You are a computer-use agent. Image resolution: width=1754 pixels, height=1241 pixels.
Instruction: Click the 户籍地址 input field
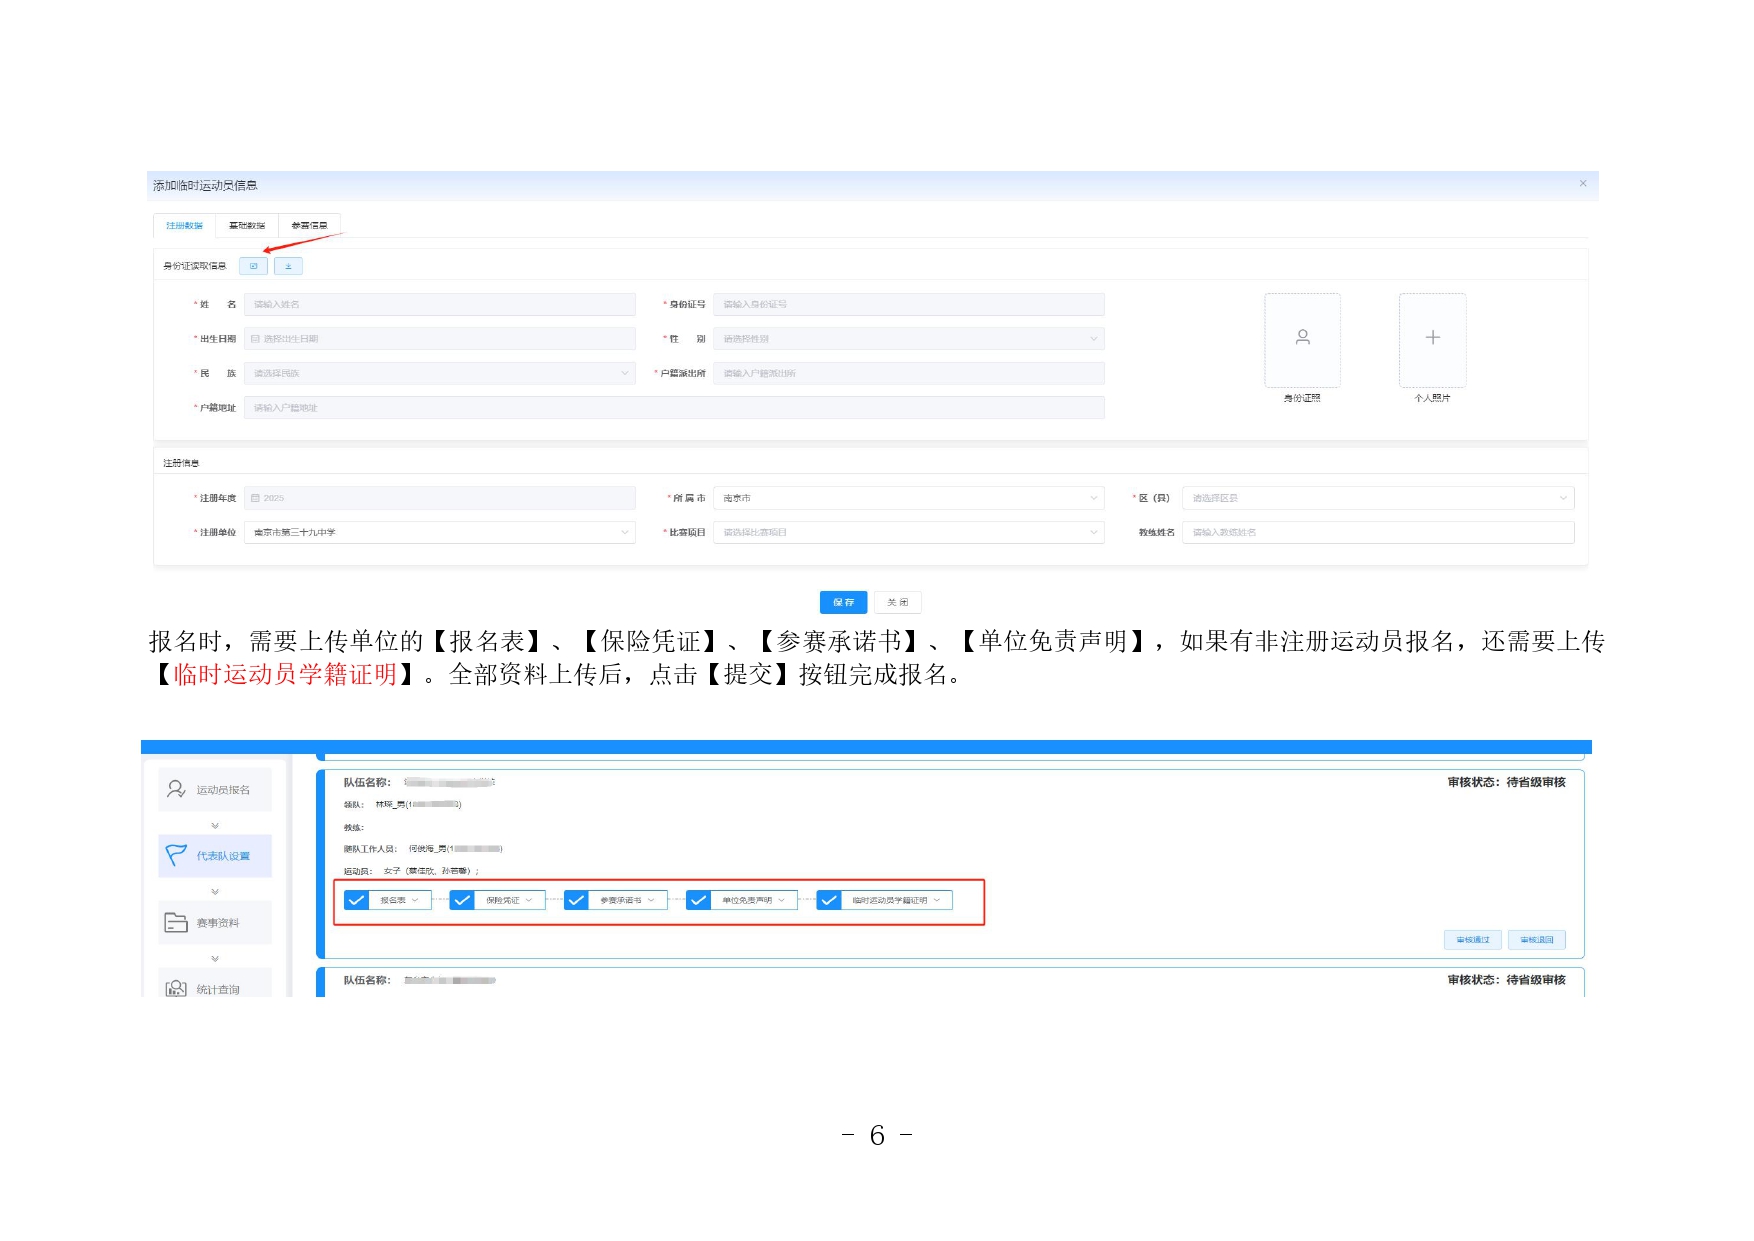pyautogui.click(x=674, y=408)
